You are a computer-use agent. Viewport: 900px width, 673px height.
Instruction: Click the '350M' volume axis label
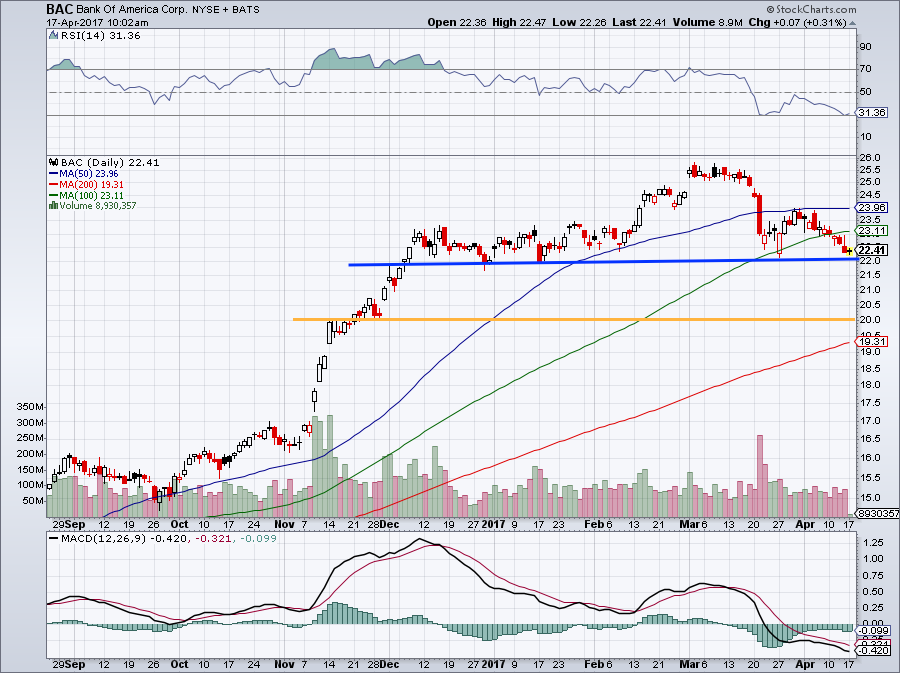(x=31, y=407)
